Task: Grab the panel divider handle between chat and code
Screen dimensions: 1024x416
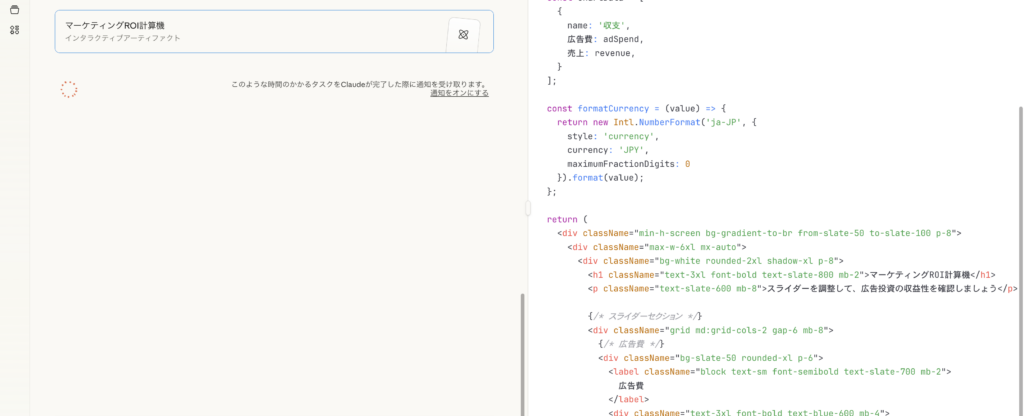Action: coord(527,208)
